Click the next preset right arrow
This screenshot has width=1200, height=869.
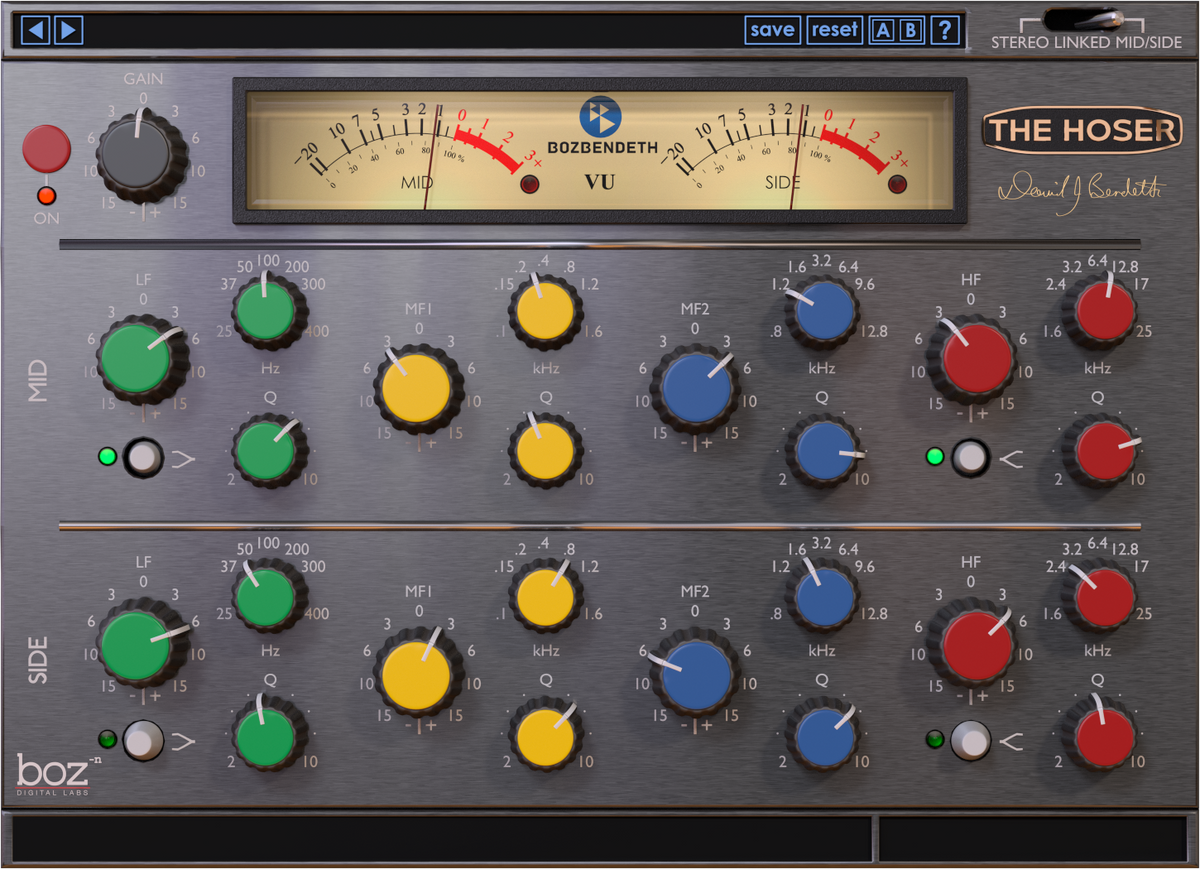click(x=68, y=30)
